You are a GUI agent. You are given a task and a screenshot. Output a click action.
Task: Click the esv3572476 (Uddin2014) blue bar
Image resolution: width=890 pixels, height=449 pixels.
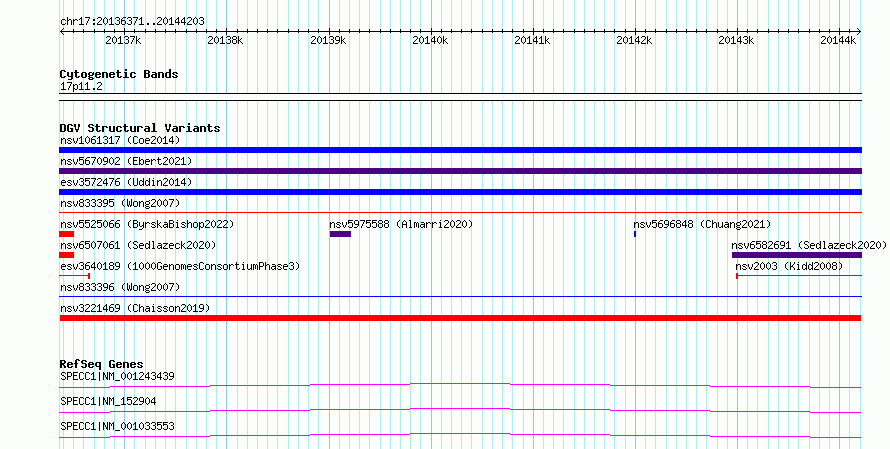(460, 192)
